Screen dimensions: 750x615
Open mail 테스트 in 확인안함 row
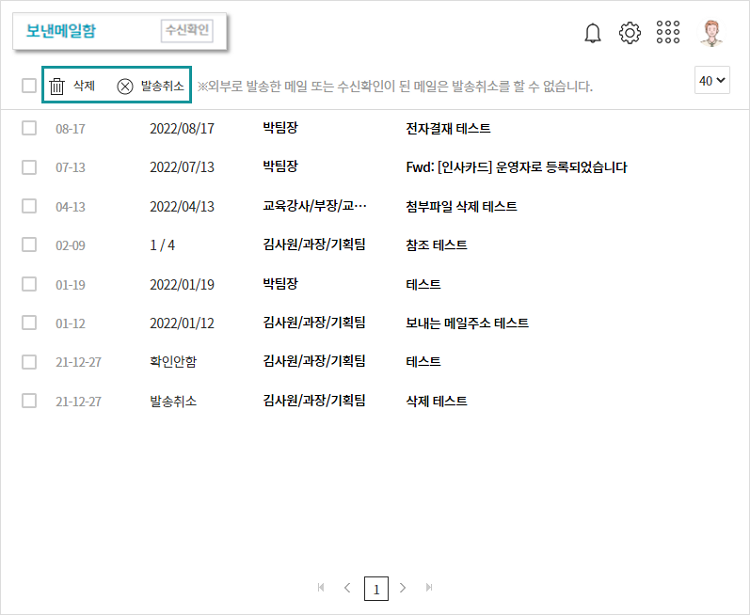(x=423, y=362)
